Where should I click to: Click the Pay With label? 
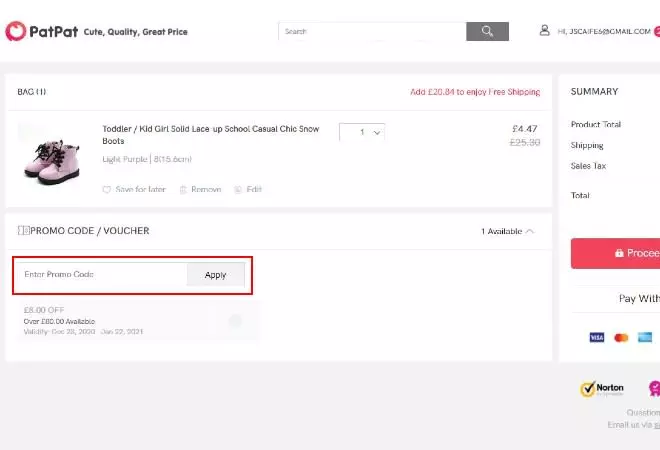click(x=639, y=298)
